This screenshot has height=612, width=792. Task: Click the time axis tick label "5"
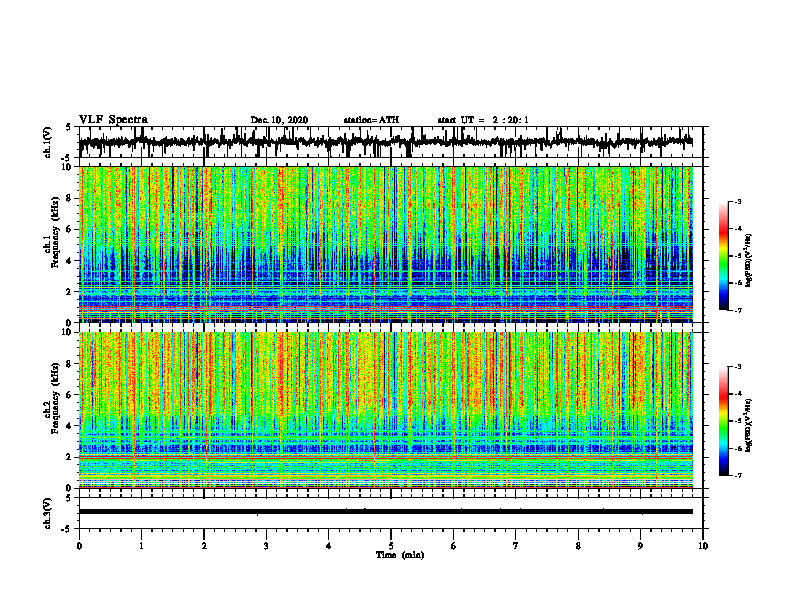[x=391, y=546]
